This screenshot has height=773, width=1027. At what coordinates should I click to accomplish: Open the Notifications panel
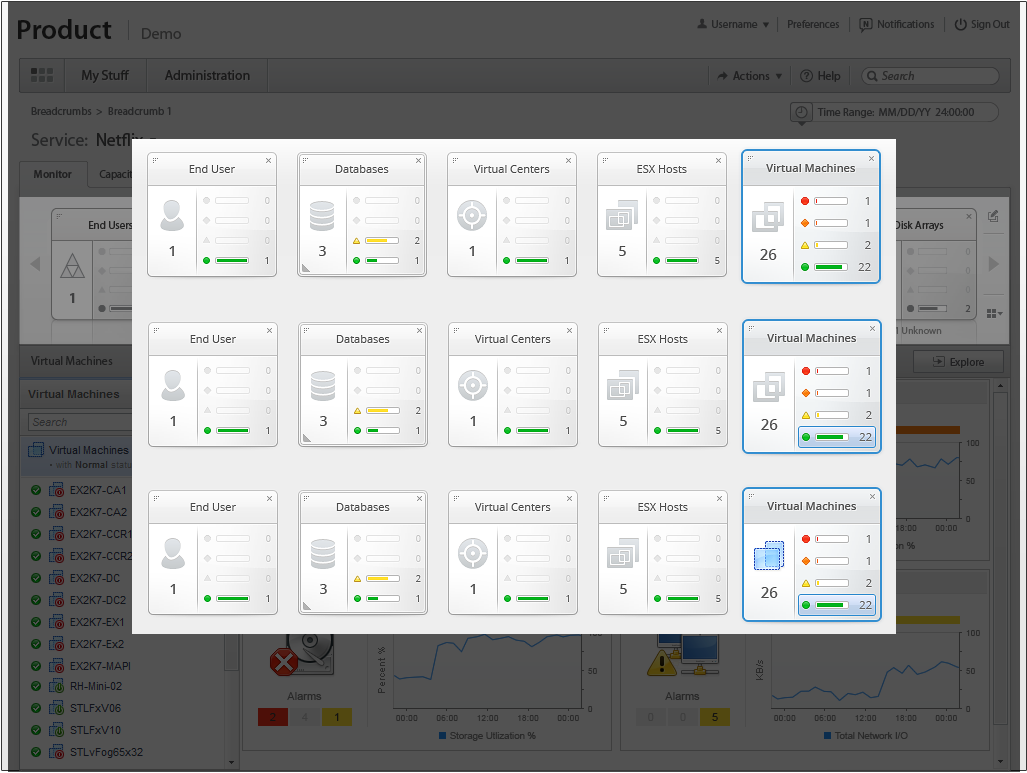[897, 25]
